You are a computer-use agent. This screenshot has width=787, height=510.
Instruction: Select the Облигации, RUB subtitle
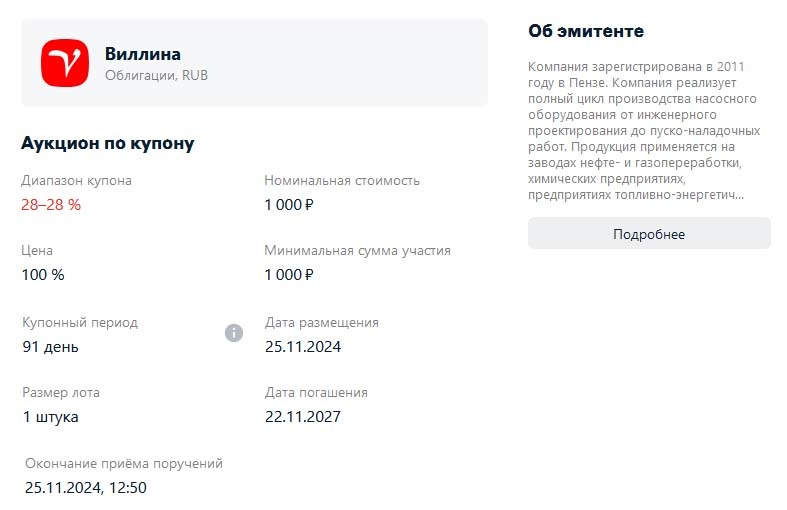pyautogui.click(x=156, y=75)
